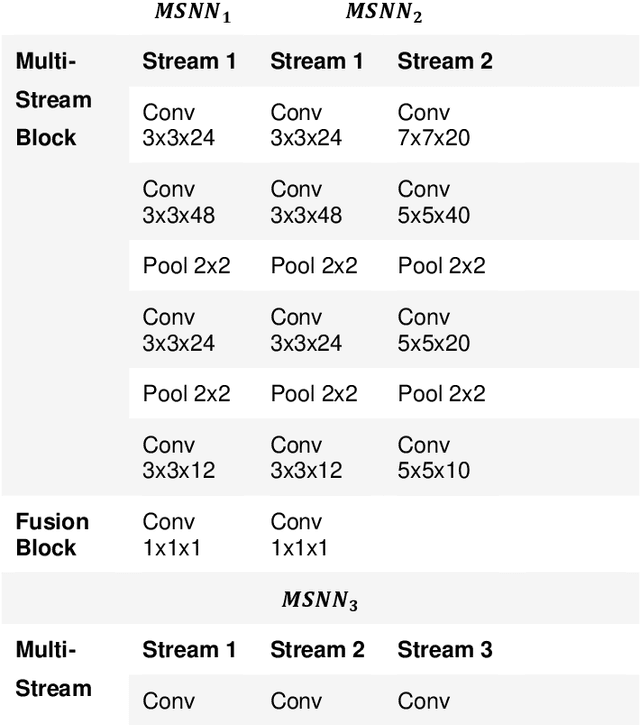The image size is (640, 725).
Task: Select the MSNN3 section heading
Action: coord(320,600)
